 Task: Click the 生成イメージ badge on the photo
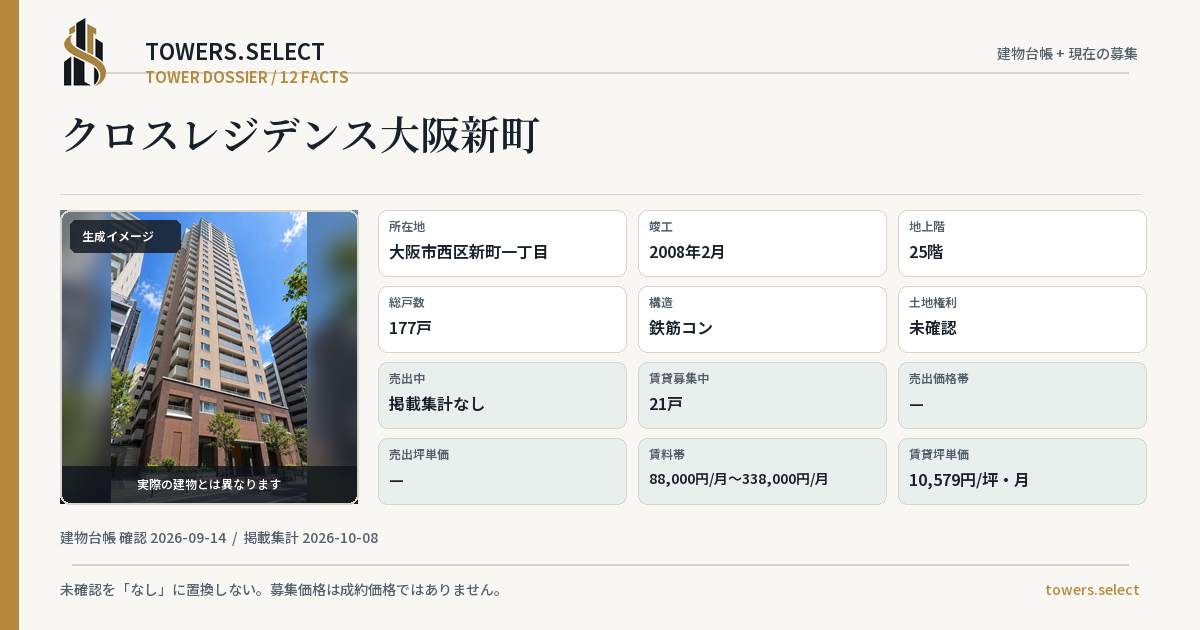point(125,237)
